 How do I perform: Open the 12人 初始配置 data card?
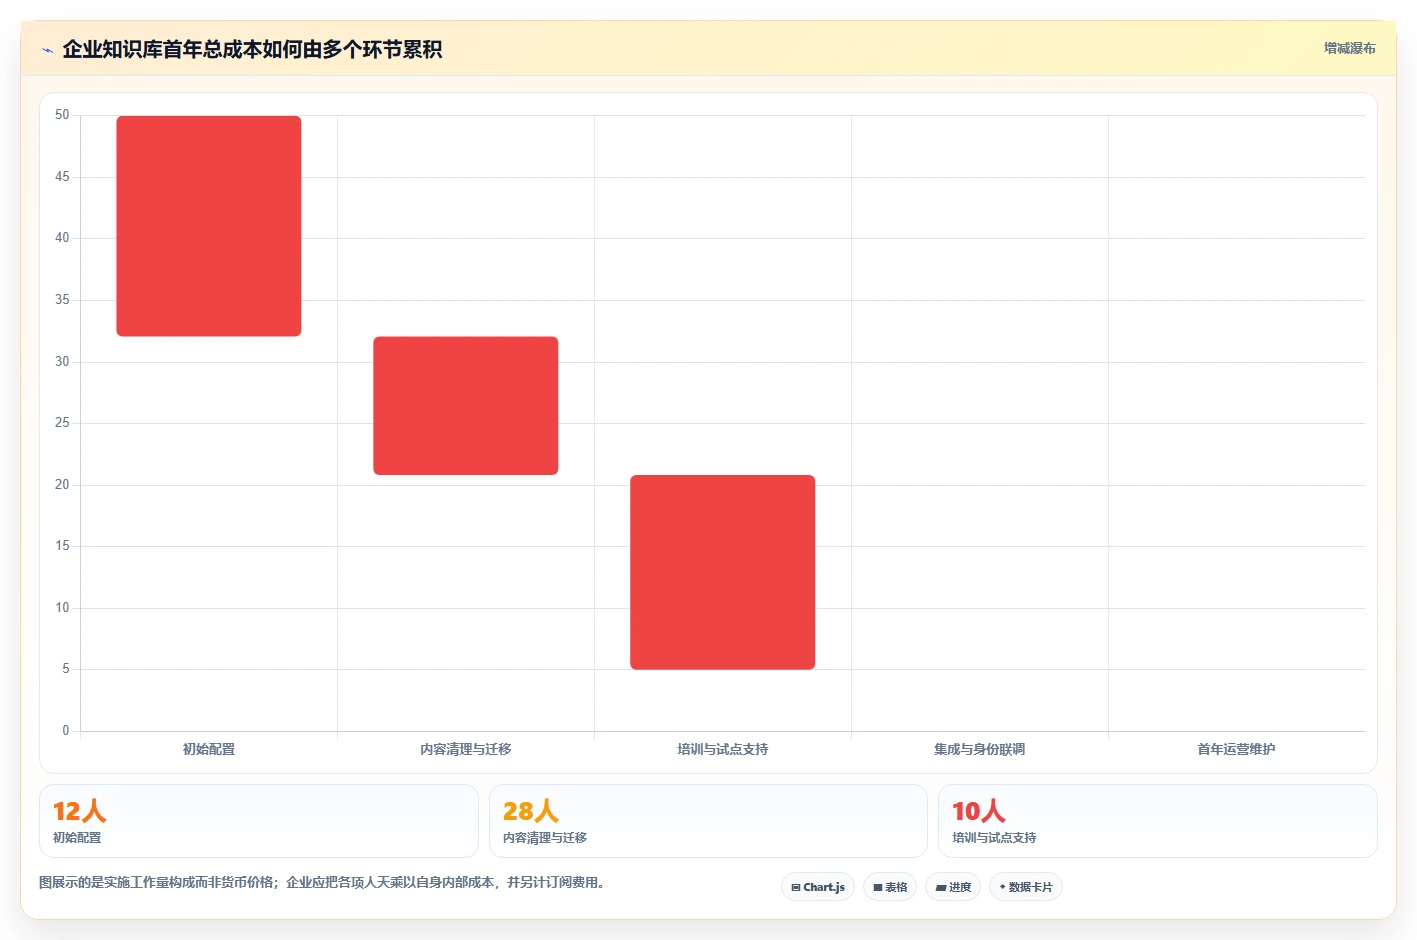point(259,821)
